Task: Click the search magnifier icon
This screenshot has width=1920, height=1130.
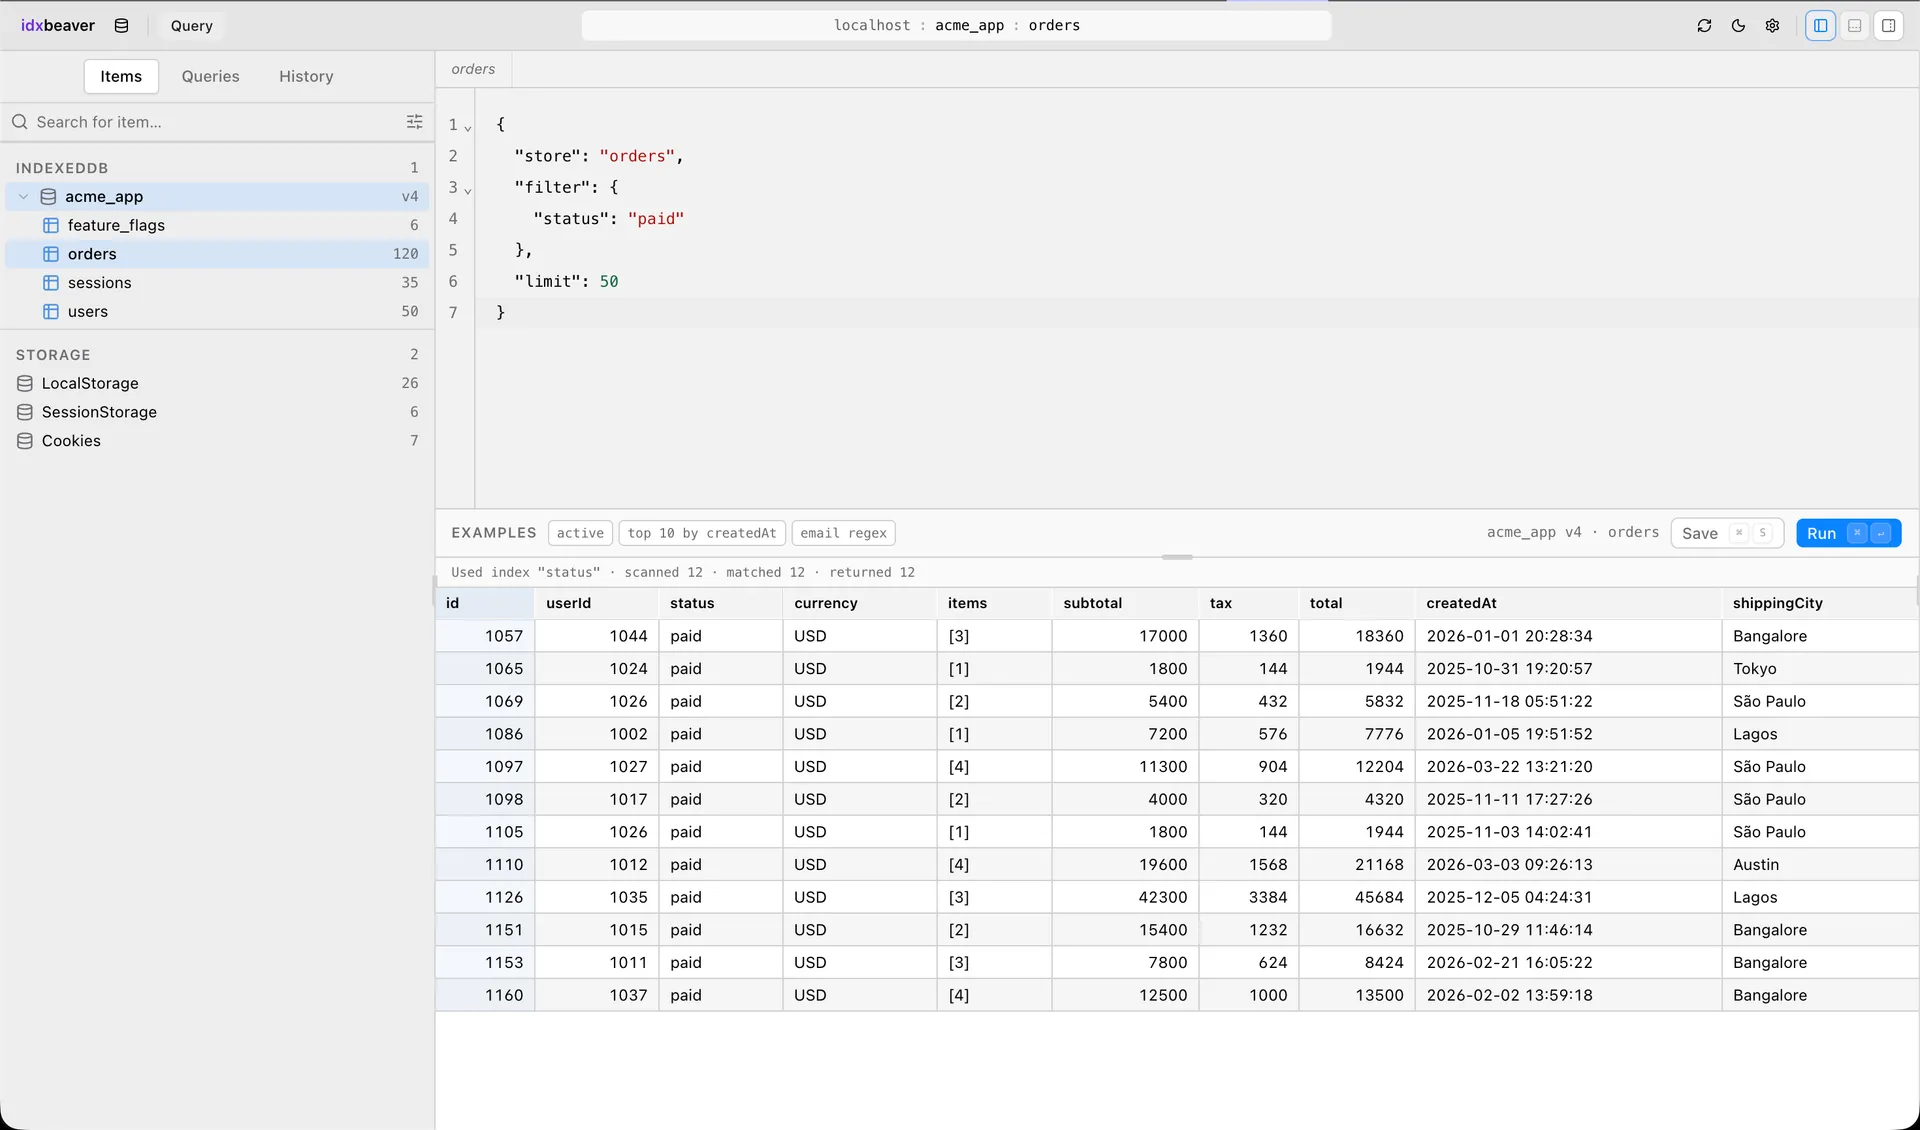Action: [20, 122]
